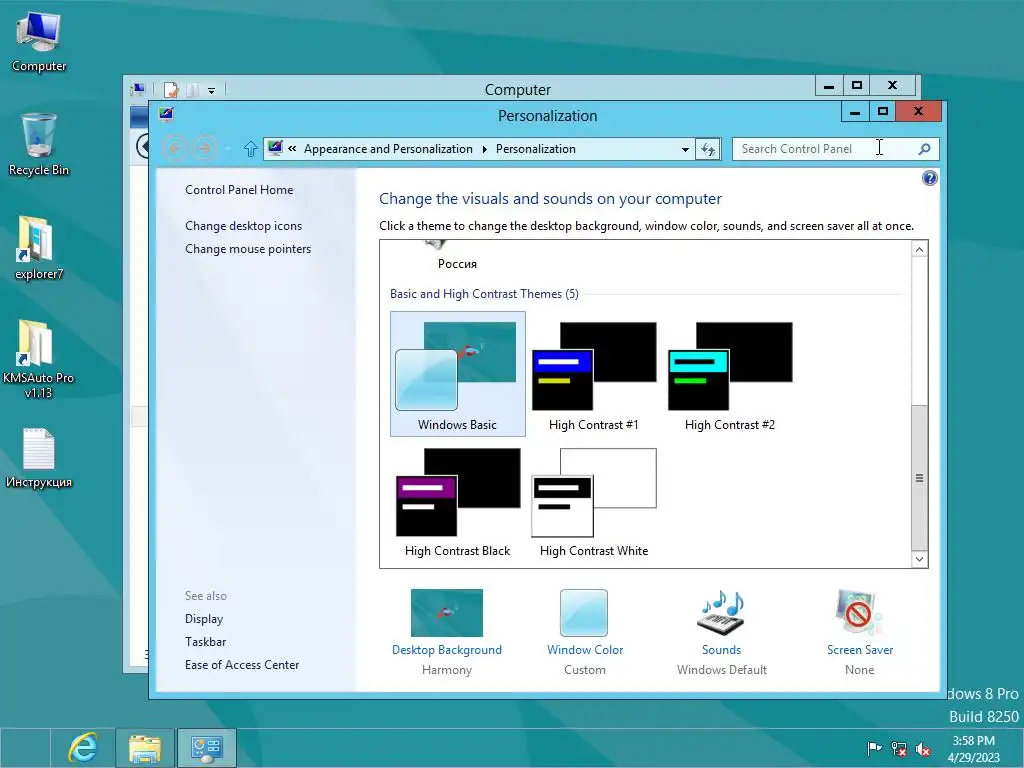This screenshot has height=768, width=1024.
Task: Click the Sounds link text
Action: pyautogui.click(x=722, y=650)
